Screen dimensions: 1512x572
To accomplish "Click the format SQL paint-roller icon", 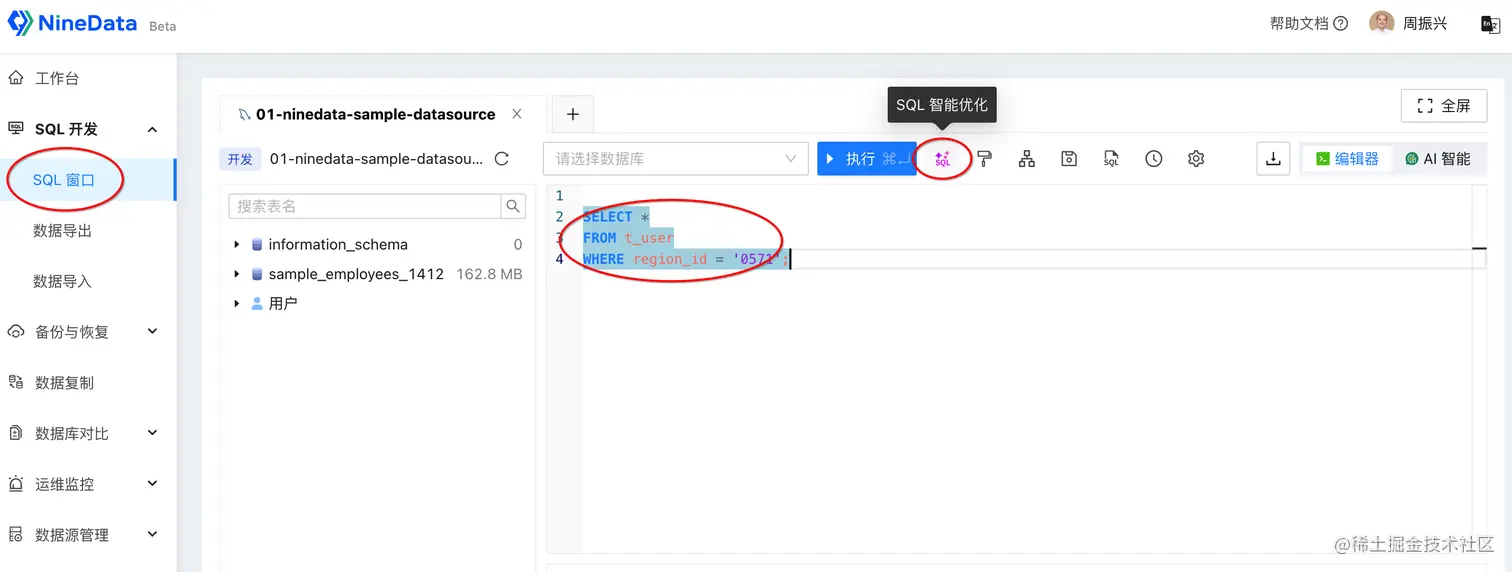I will pos(985,159).
